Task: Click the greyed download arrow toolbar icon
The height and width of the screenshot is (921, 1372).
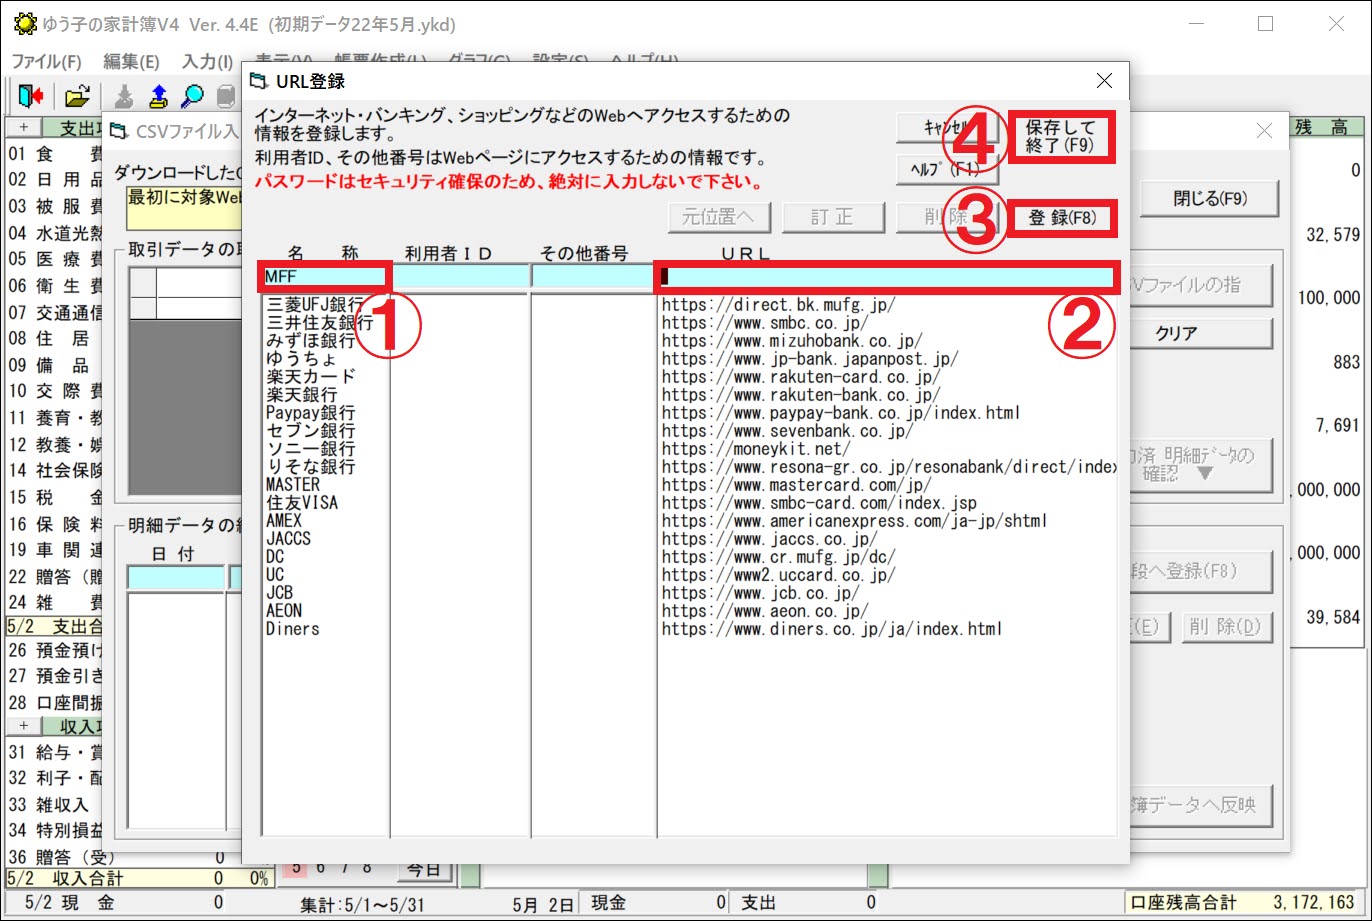Action: click(124, 96)
